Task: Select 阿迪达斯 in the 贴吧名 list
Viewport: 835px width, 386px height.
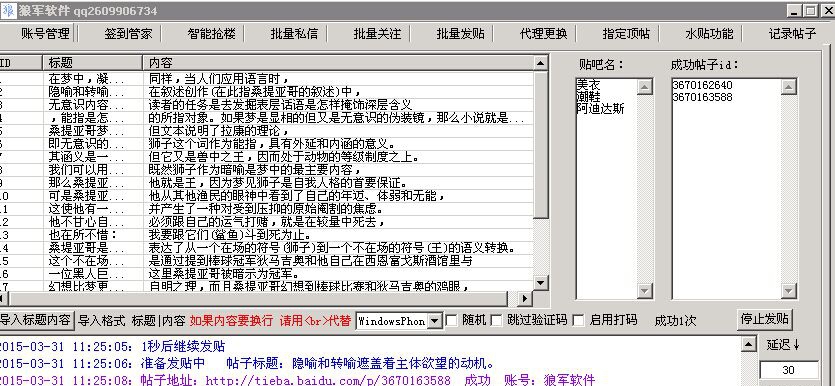Action: point(600,109)
